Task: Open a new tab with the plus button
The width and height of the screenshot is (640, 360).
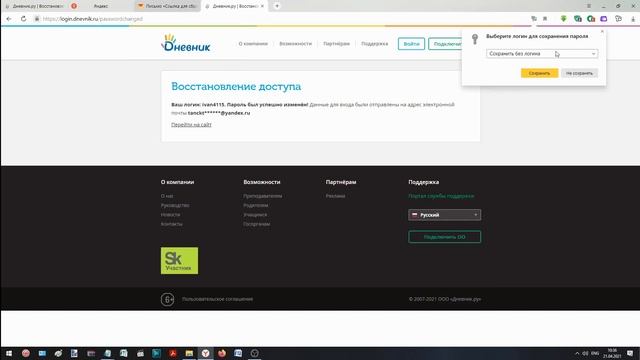Action: tap(277, 6)
